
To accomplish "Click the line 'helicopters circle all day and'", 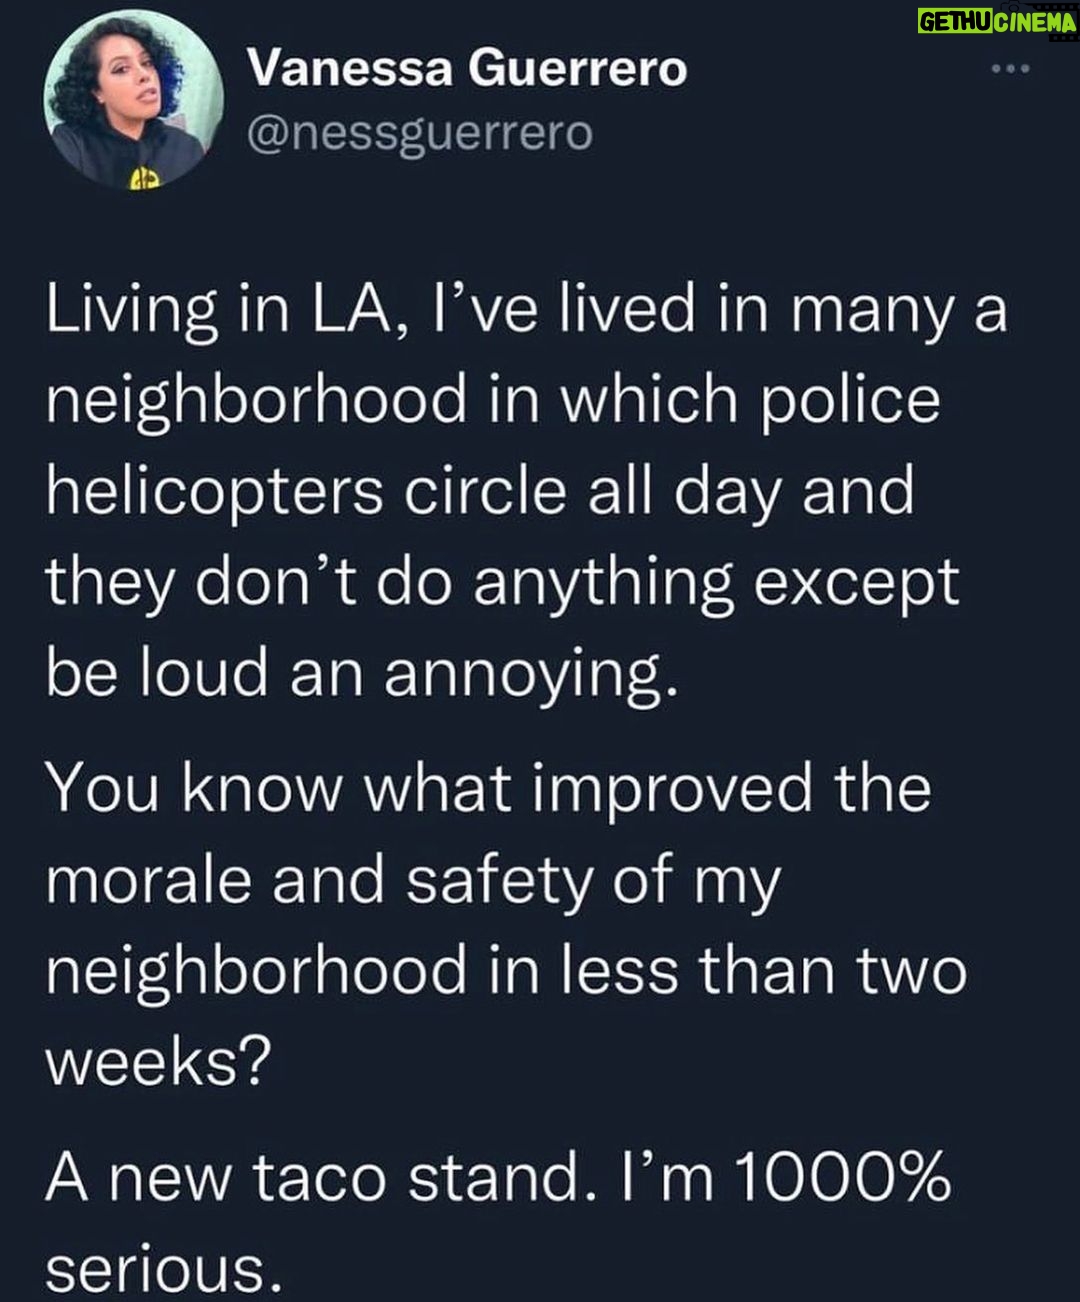I will pyautogui.click(x=480, y=493).
